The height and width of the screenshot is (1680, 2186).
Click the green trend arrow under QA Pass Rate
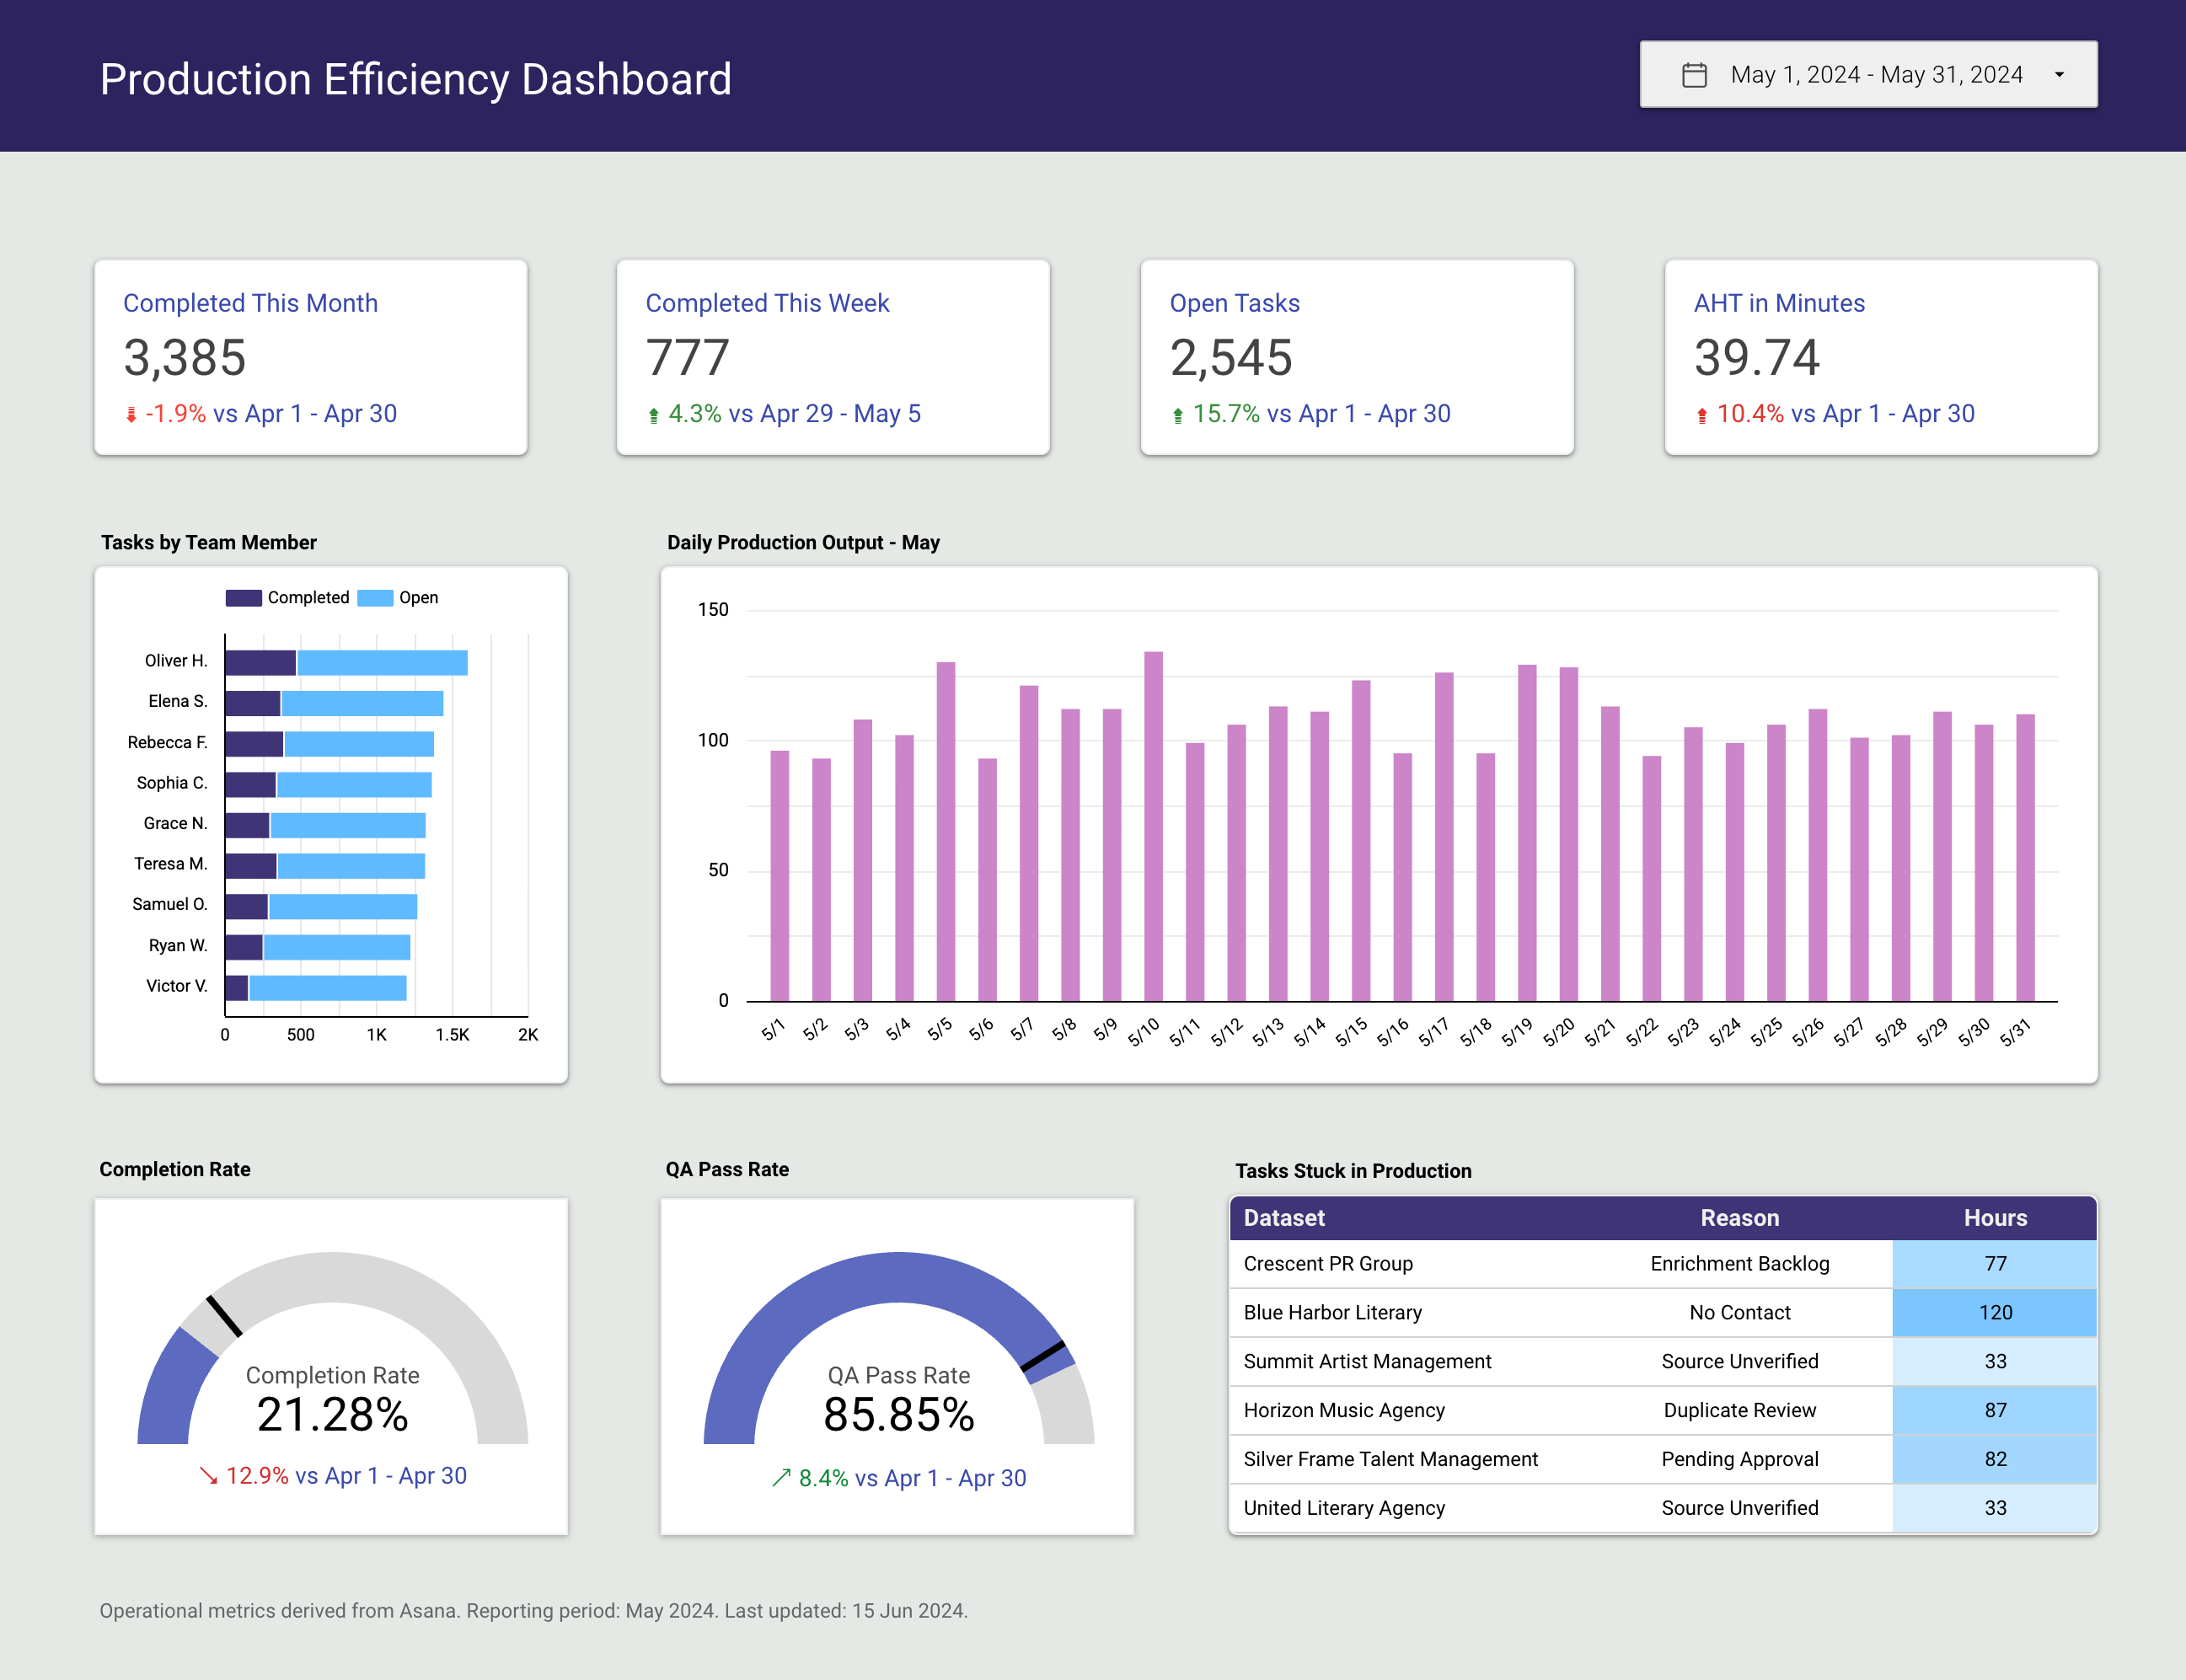click(x=781, y=1478)
